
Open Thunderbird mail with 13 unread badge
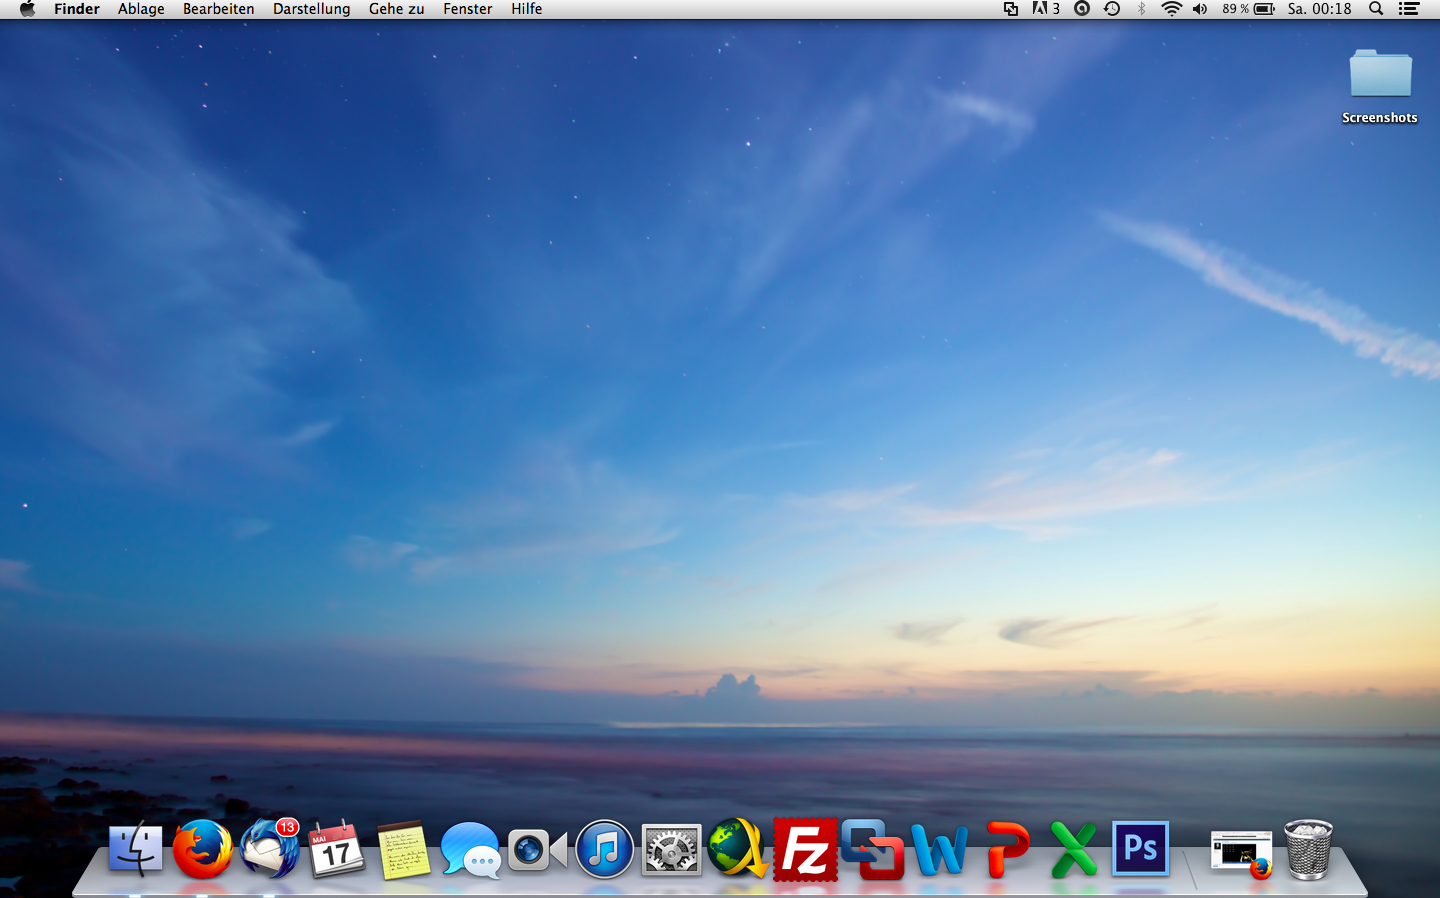click(269, 849)
